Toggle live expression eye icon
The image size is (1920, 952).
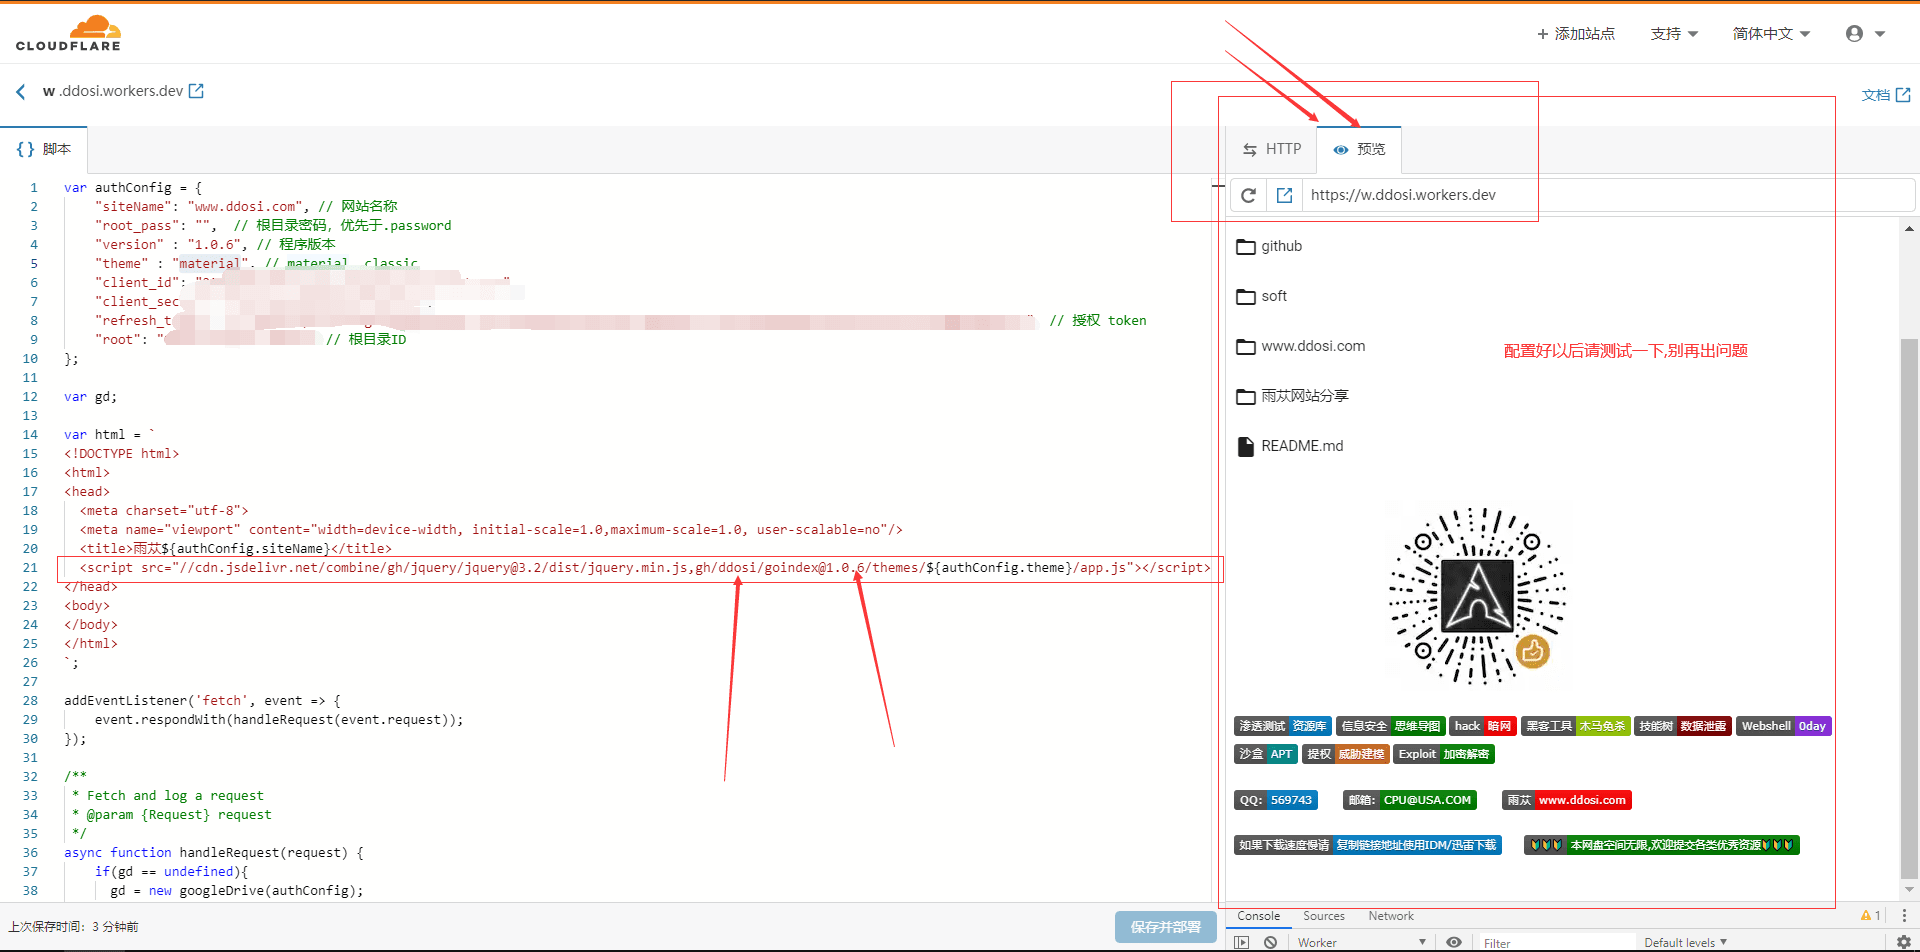coord(1454,942)
